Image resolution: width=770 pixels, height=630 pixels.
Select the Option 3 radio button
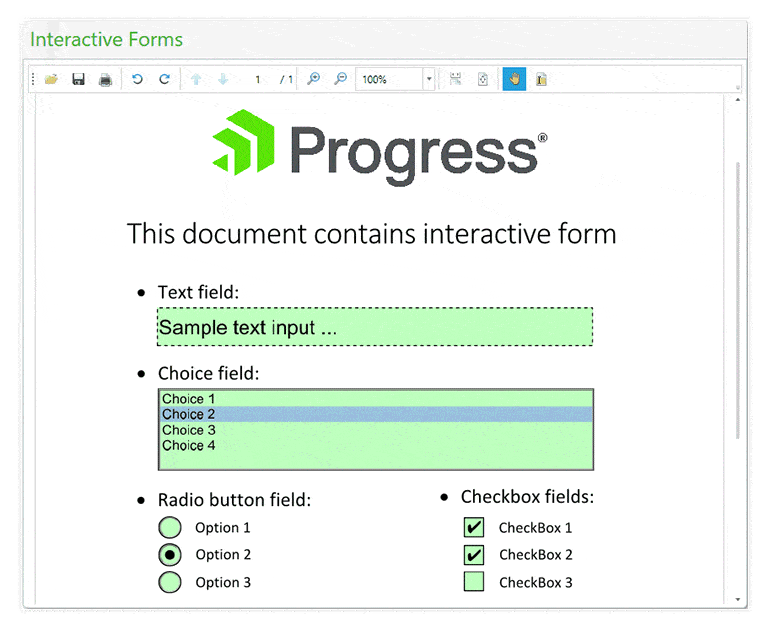point(170,582)
